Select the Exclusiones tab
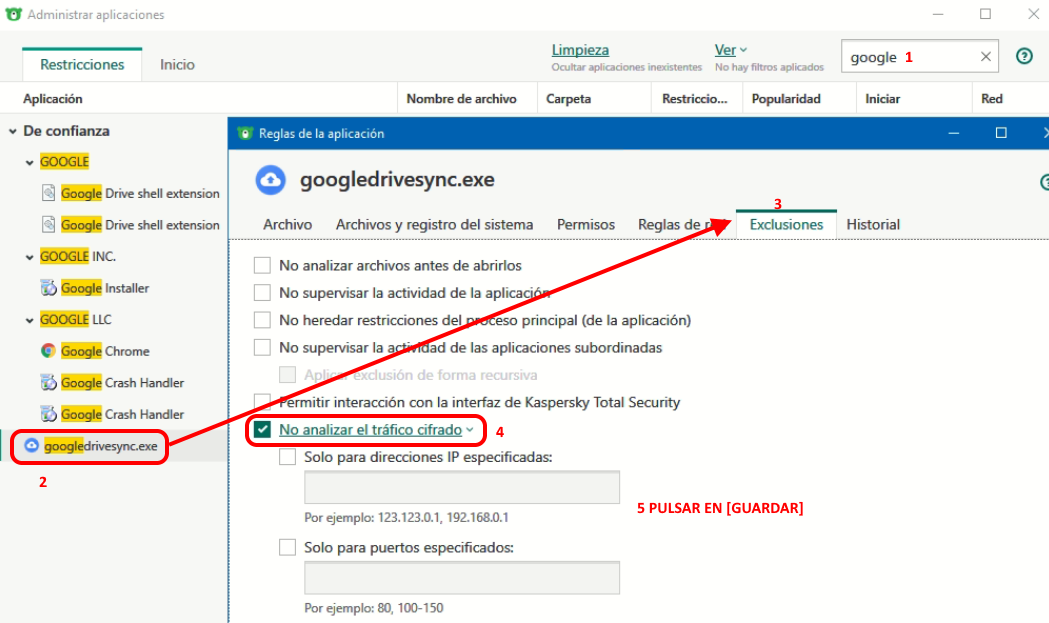This screenshot has height=623, width=1049. pos(786,224)
